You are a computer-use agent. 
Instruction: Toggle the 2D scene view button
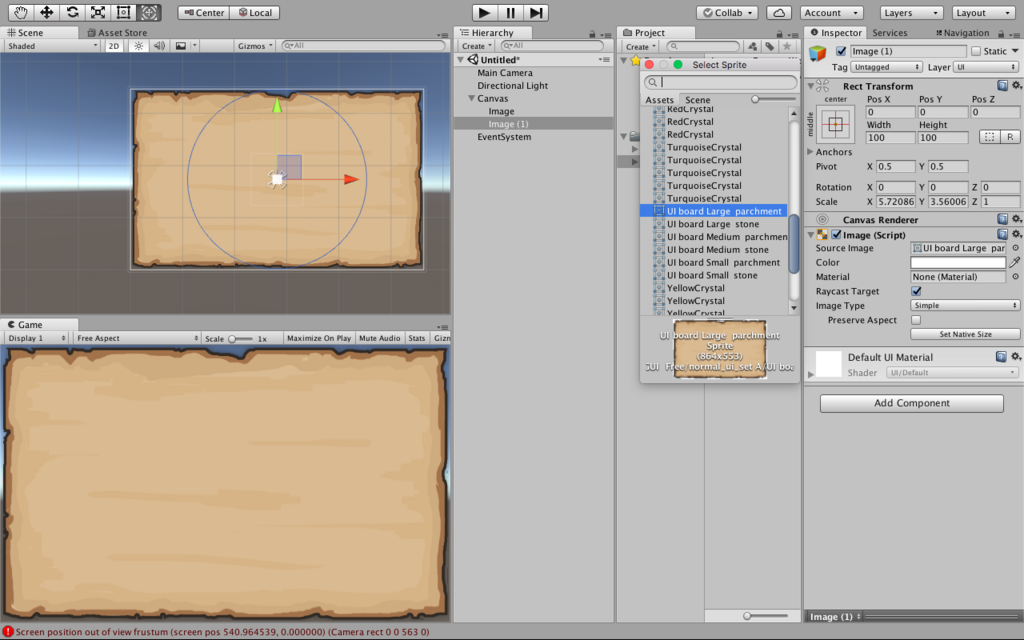click(x=114, y=46)
